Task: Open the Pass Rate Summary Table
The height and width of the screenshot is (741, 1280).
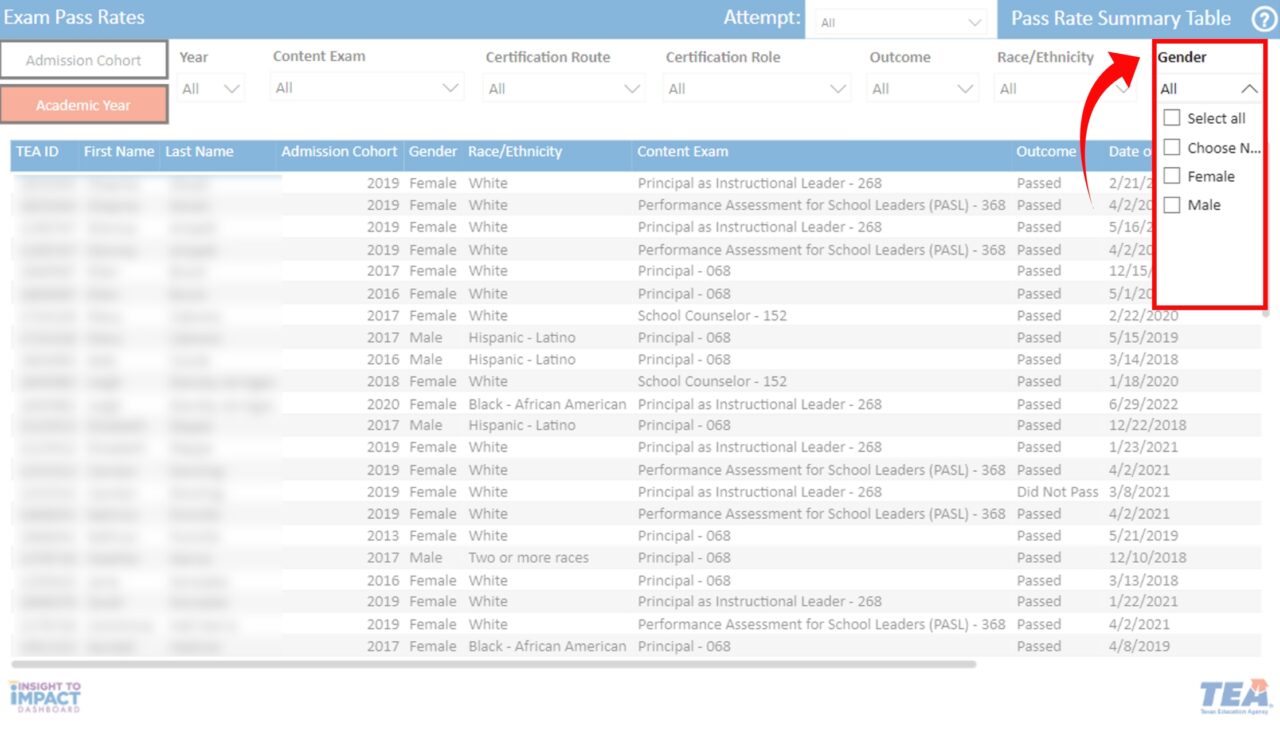Action: pos(1120,19)
